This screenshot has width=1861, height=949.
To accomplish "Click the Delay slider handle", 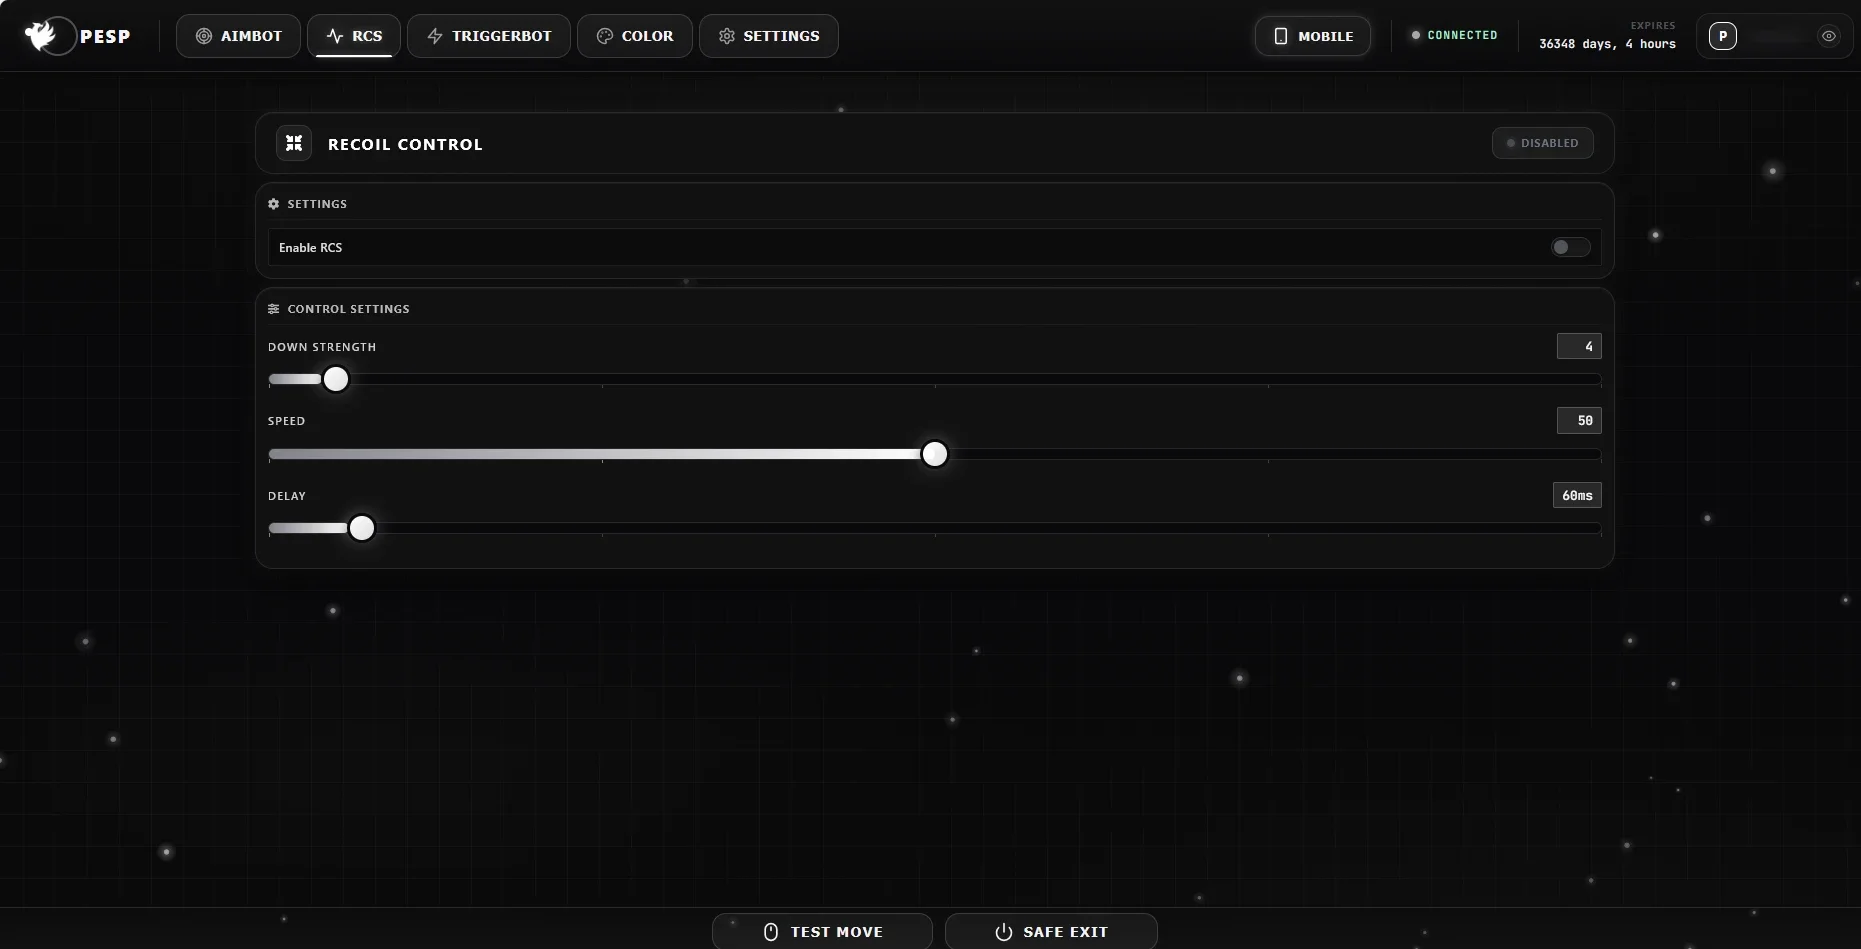I will pos(362,528).
